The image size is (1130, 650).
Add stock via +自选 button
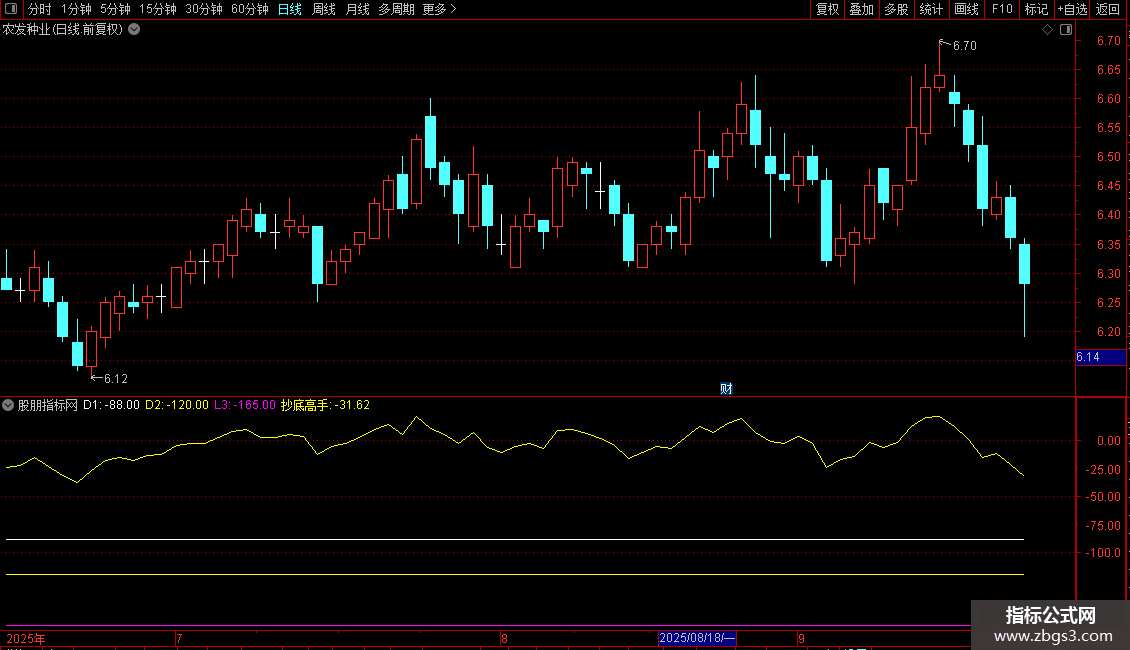[1072, 9]
